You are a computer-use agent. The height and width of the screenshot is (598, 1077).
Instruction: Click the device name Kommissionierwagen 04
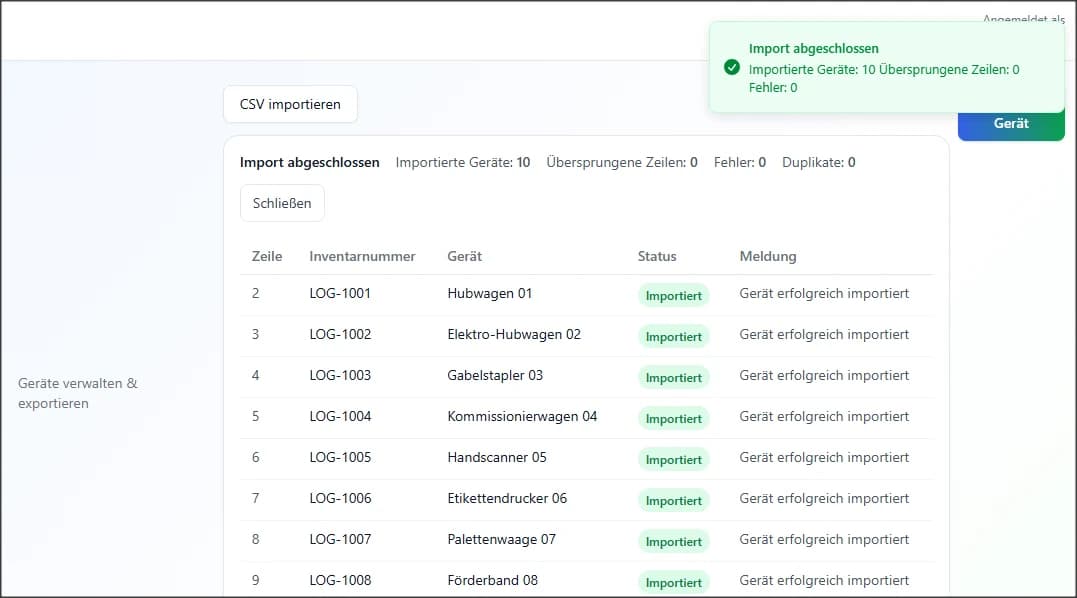click(522, 417)
